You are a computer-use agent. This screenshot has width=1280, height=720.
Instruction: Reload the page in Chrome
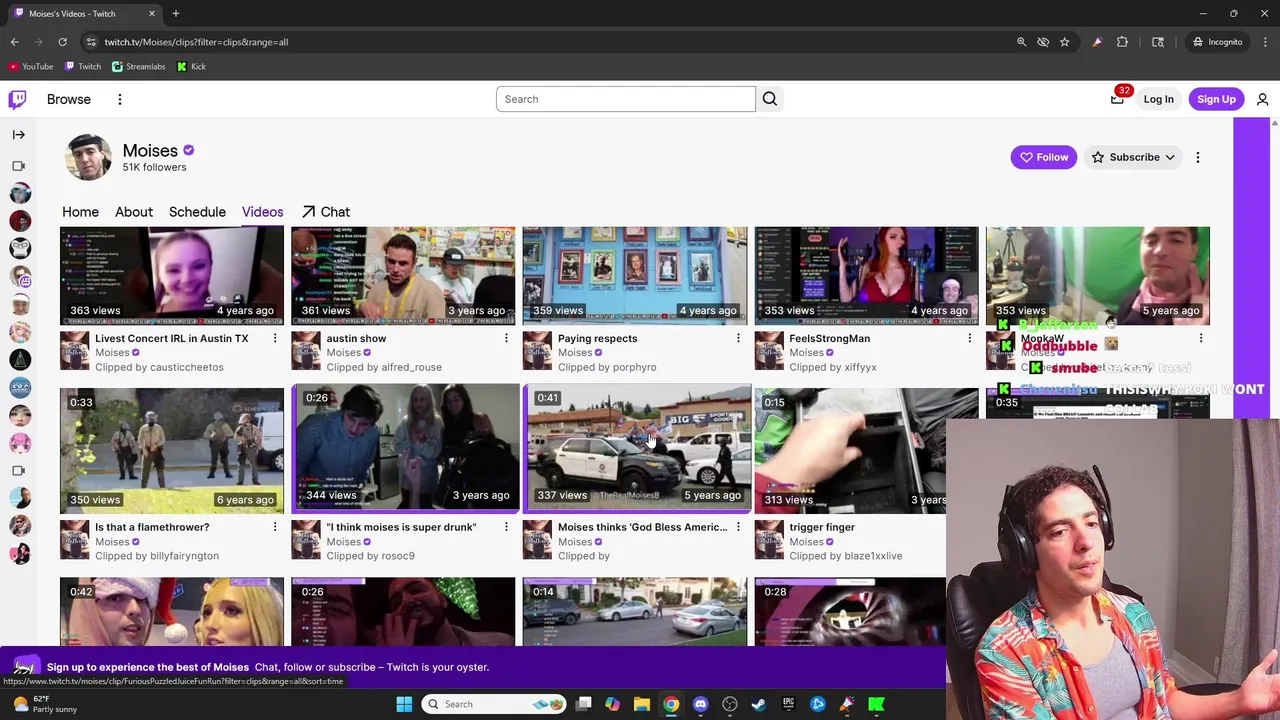click(62, 42)
